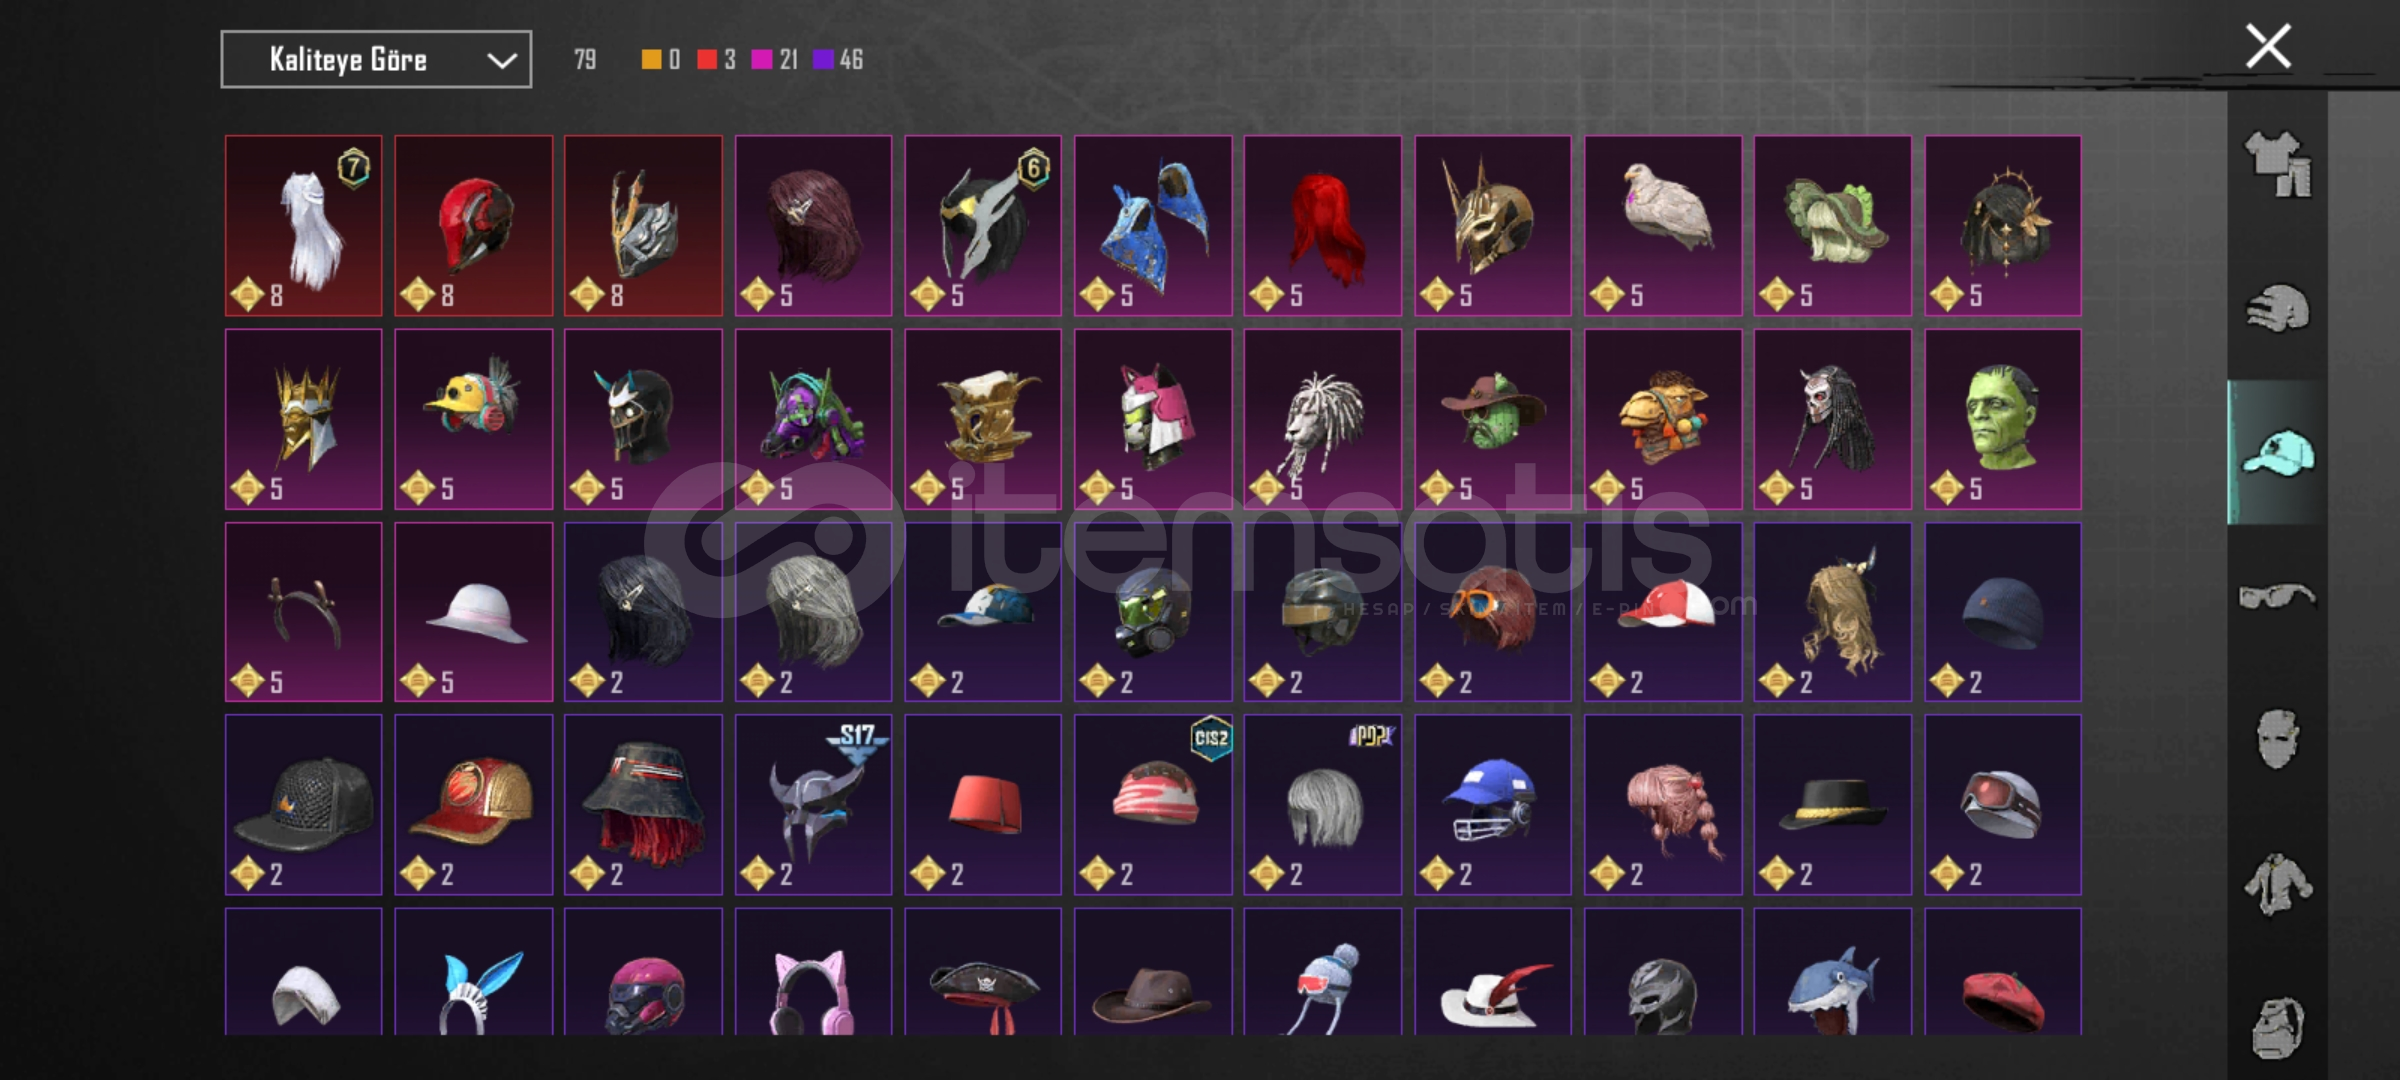Open the face mask category icon
This screenshot has width=2400, height=1080.
pyautogui.click(x=2278, y=739)
